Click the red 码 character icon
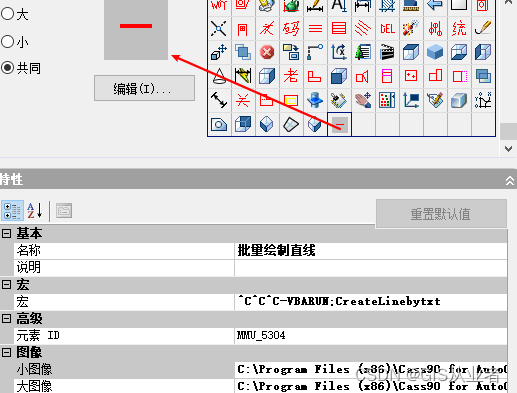 291,29
